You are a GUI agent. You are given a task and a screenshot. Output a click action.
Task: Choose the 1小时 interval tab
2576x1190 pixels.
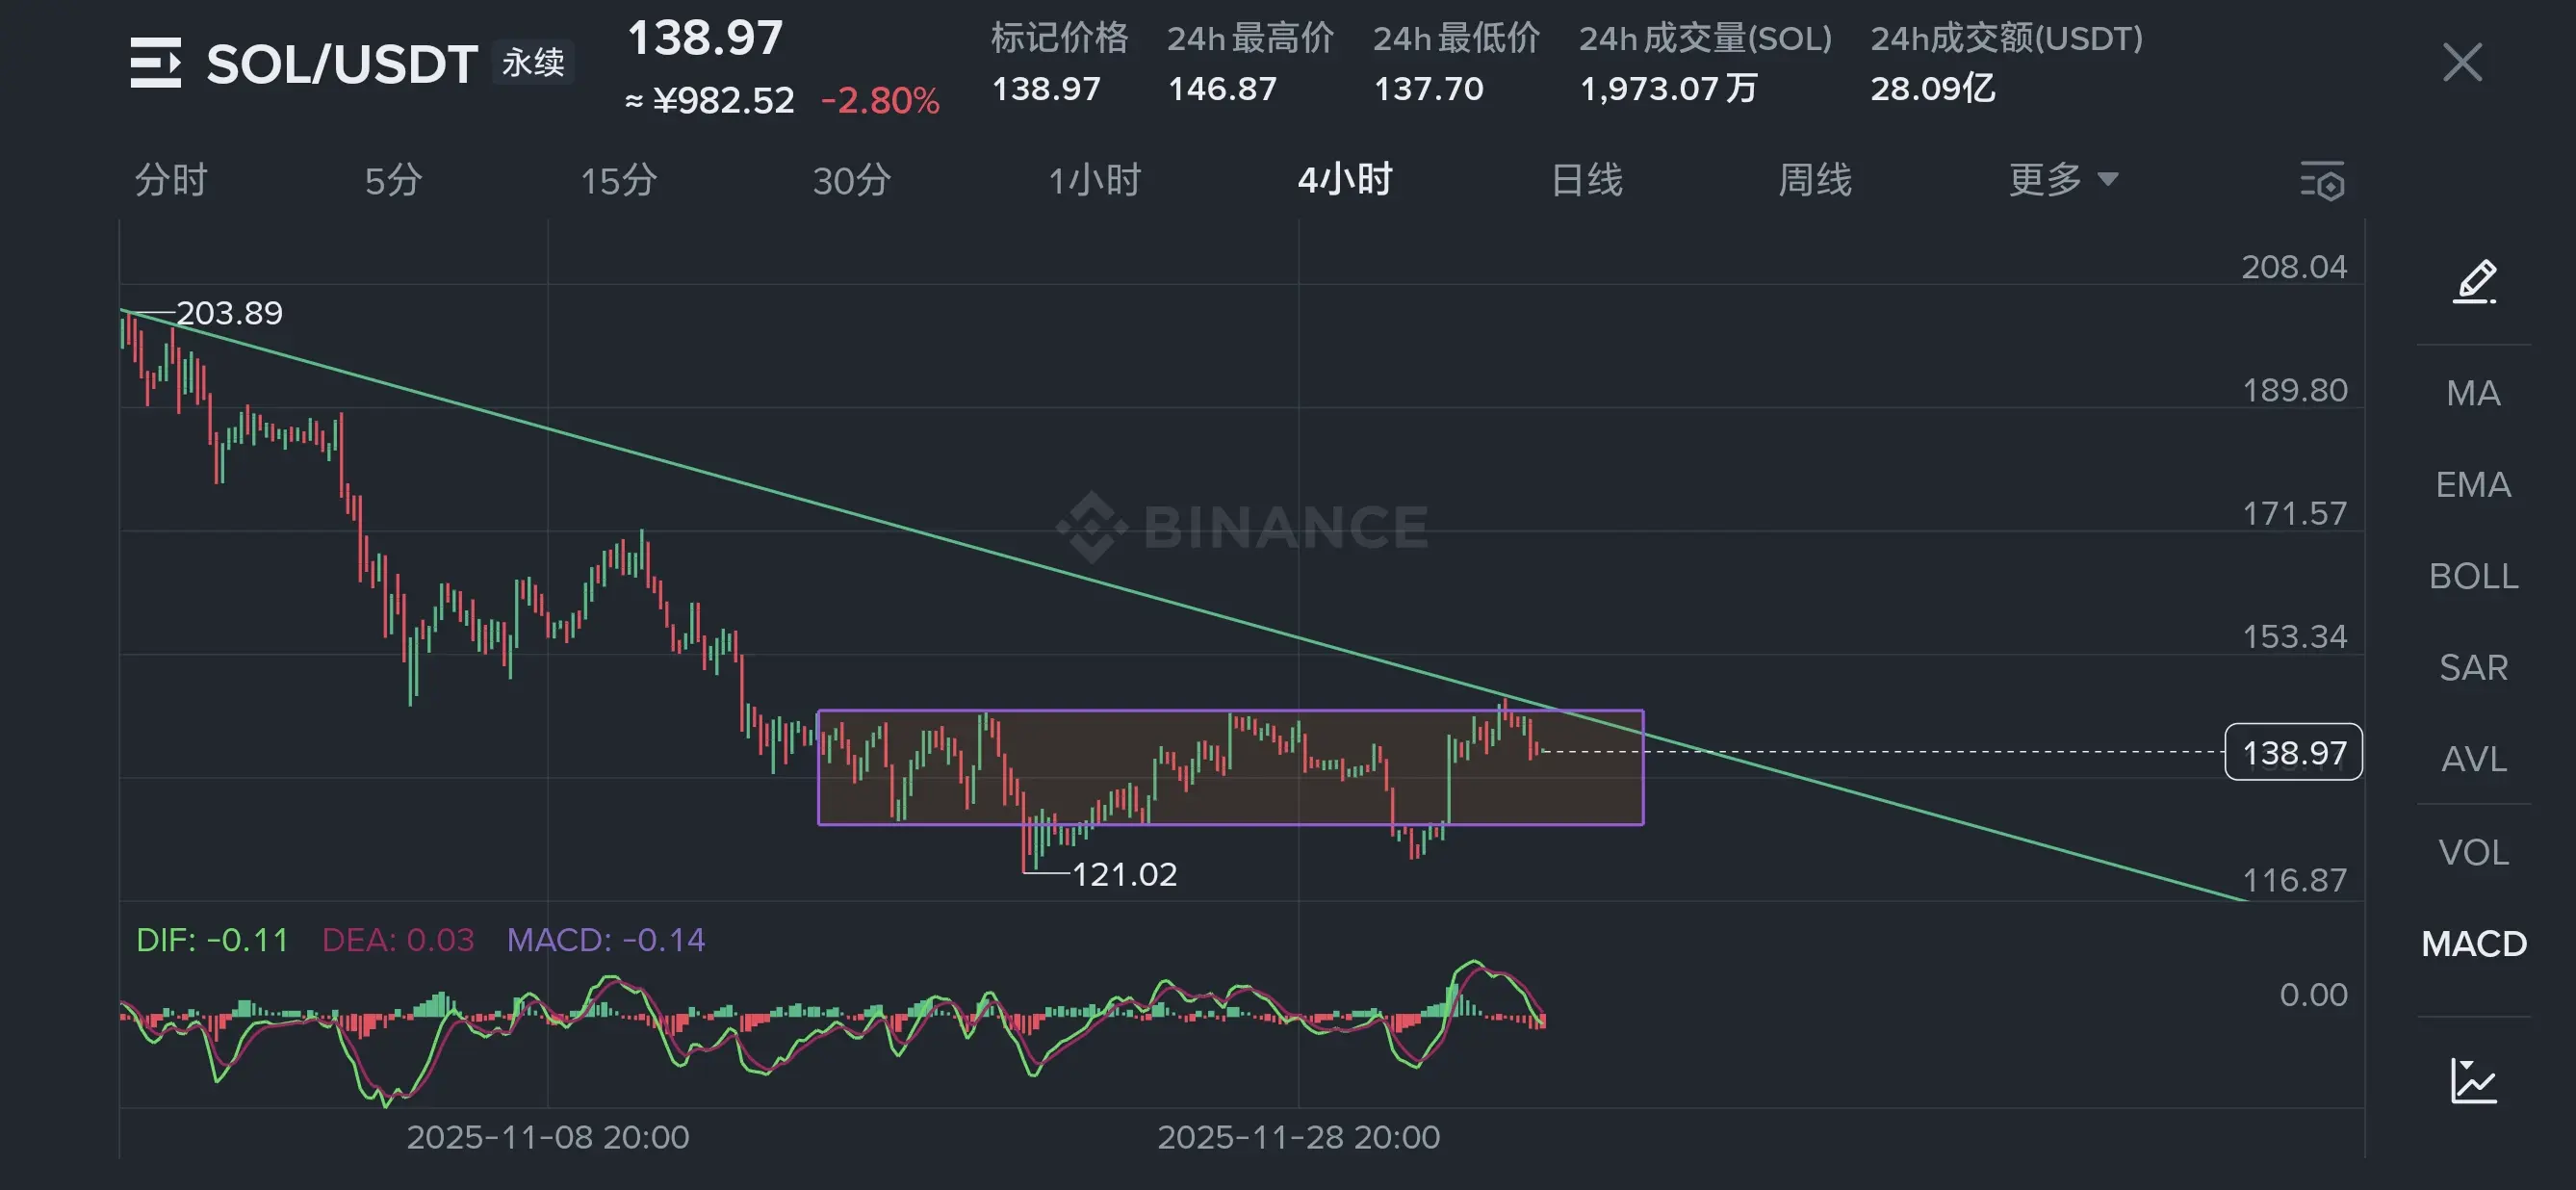1094,181
